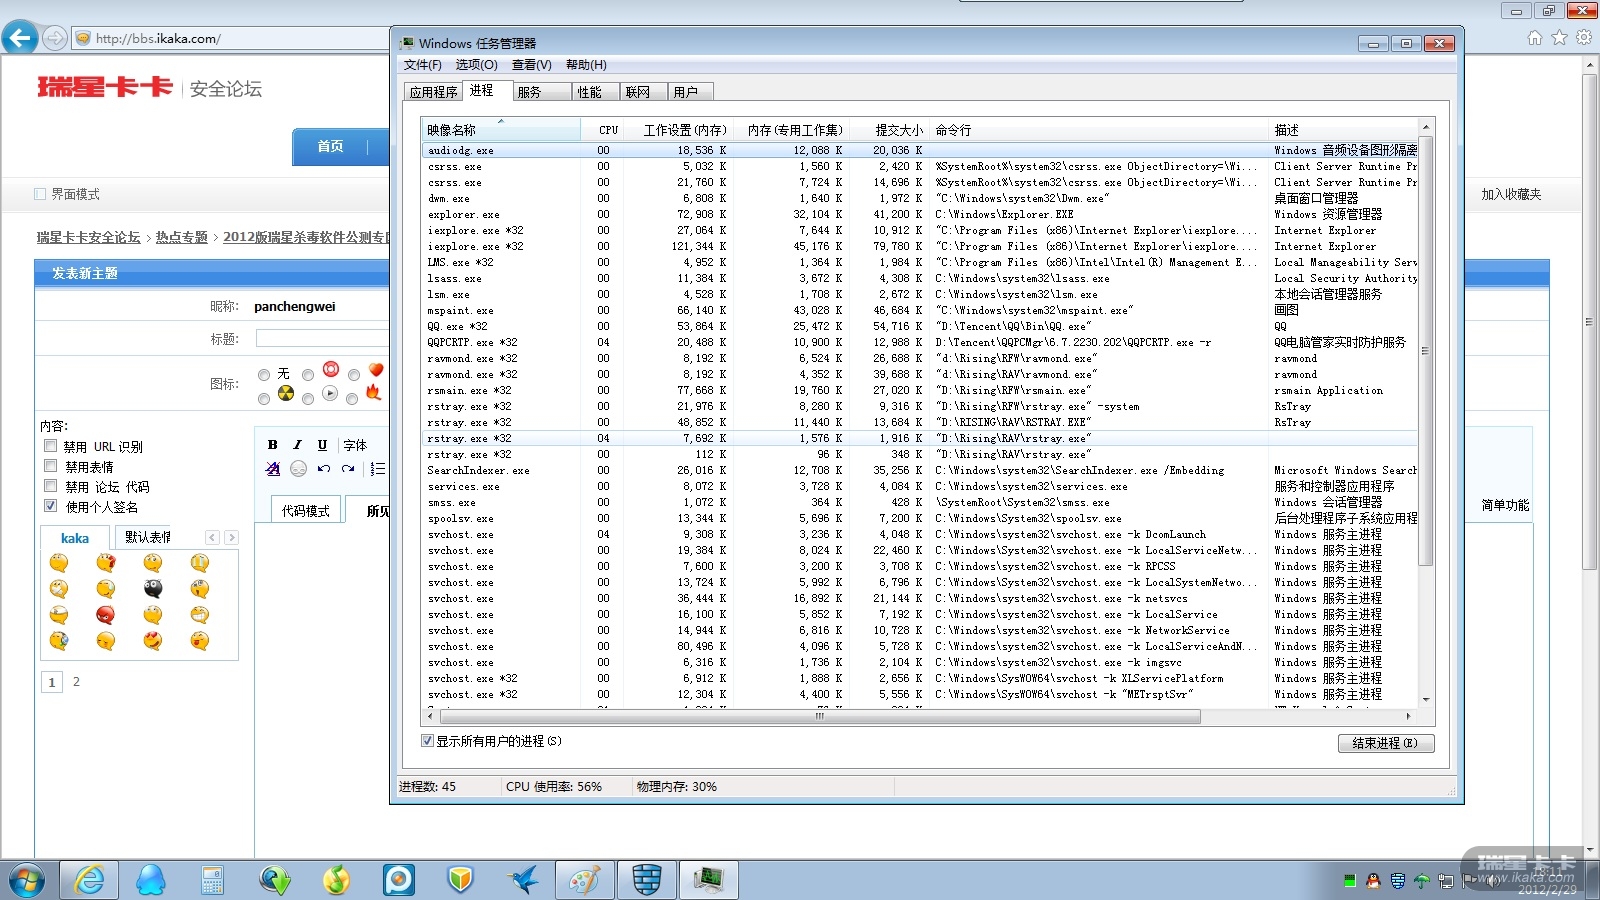The height and width of the screenshot is (900, 1600).
Task: Click the QQ penguin system tray icon
Action: pyautogui.click(x=1373, y=881)
